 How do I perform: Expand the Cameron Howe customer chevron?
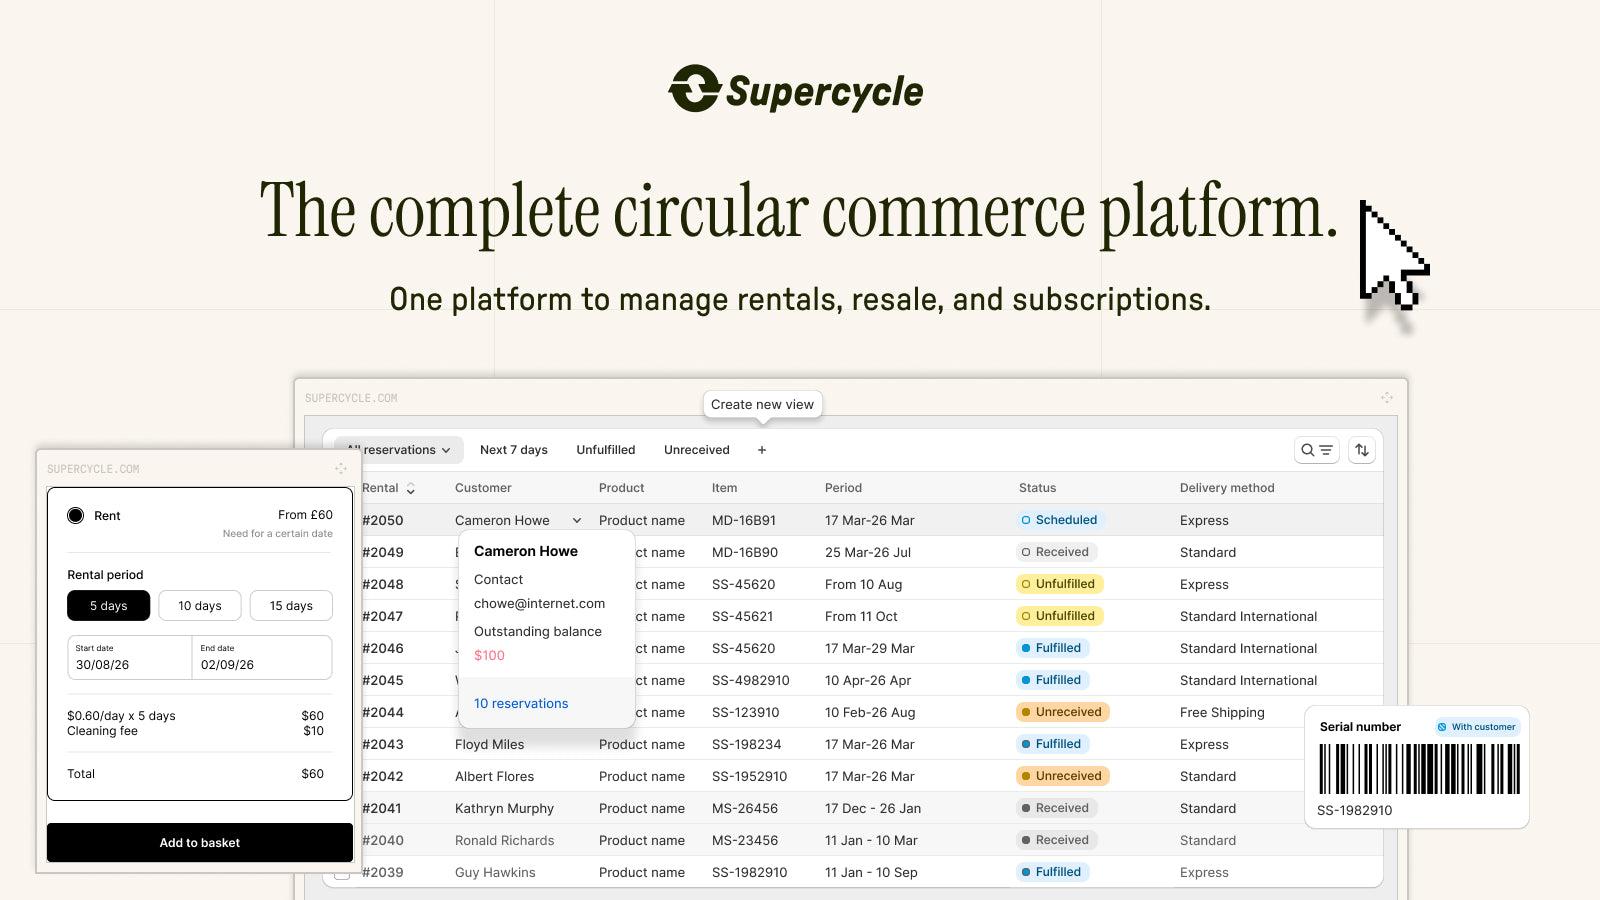tap(577, 520)
